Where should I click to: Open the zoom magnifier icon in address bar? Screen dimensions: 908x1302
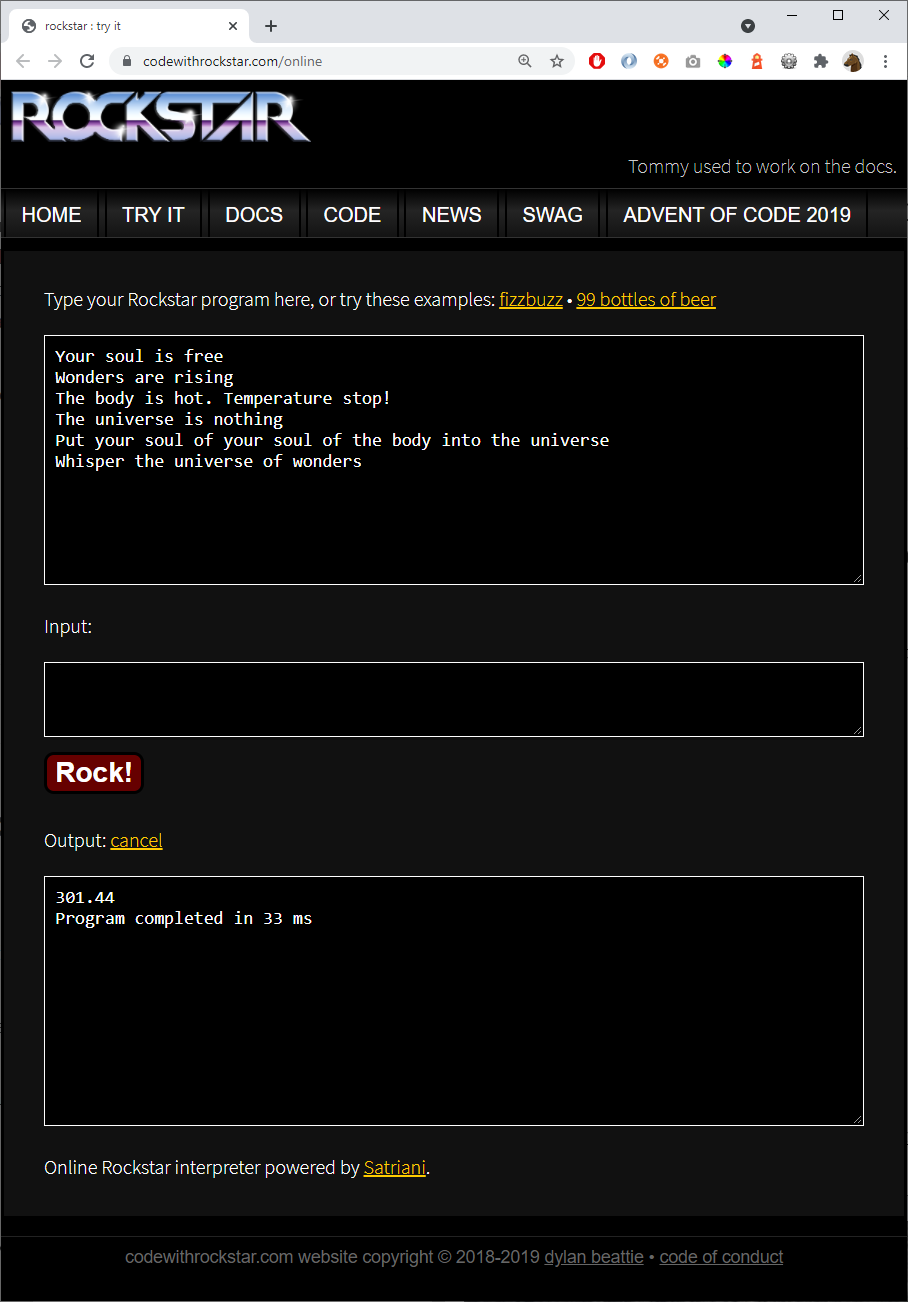pos(525,61)
